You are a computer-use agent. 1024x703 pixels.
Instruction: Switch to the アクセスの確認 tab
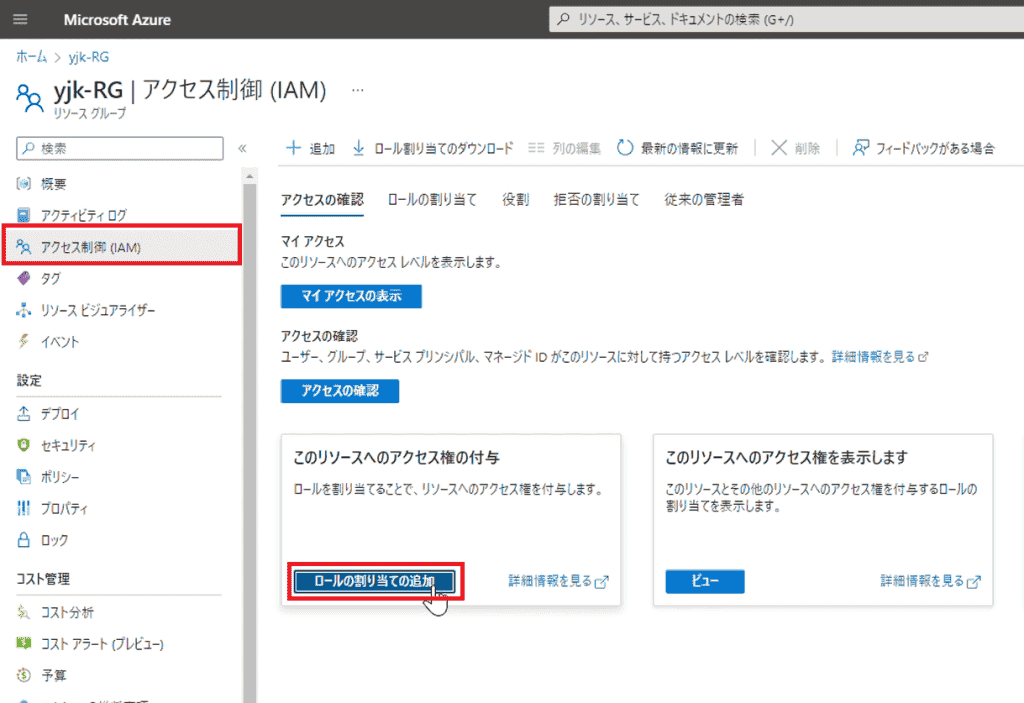[322, 200]
